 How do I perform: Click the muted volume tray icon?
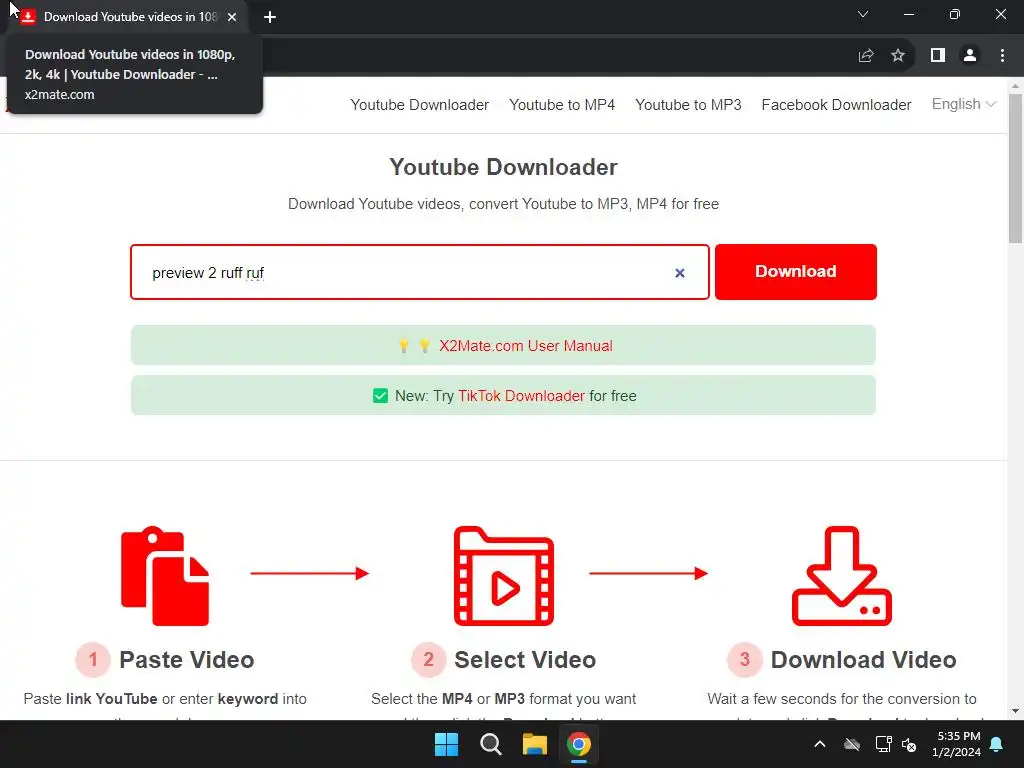[909, 744]
